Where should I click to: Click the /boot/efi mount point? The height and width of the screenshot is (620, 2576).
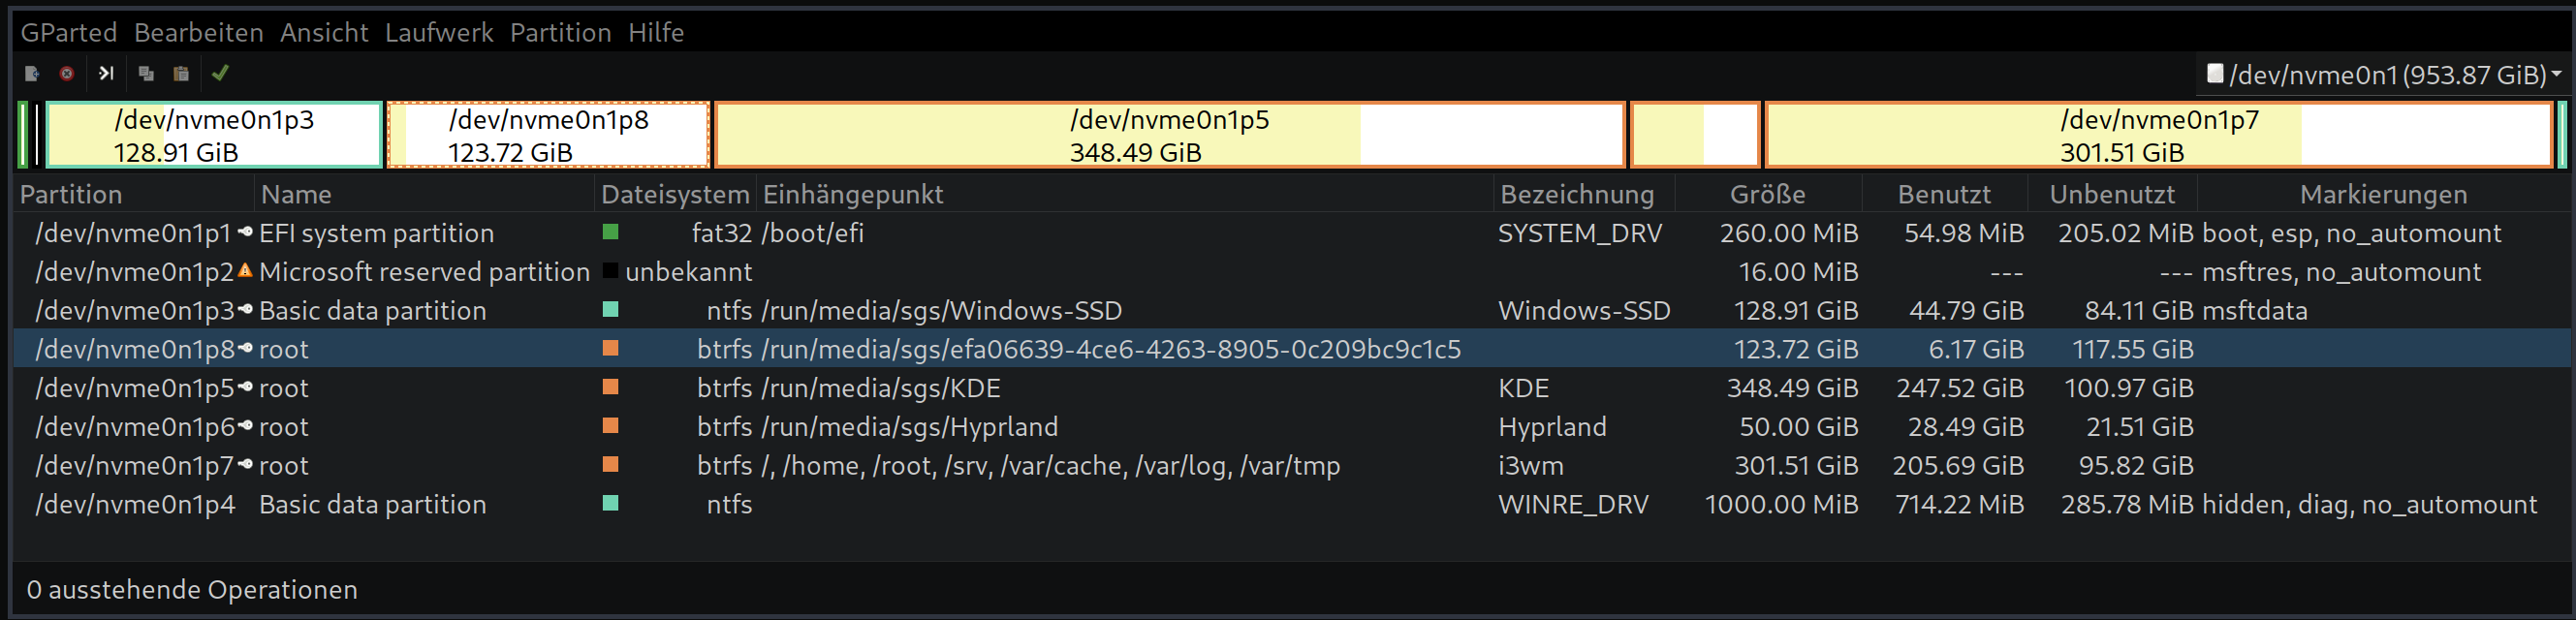tap(813, 233)
